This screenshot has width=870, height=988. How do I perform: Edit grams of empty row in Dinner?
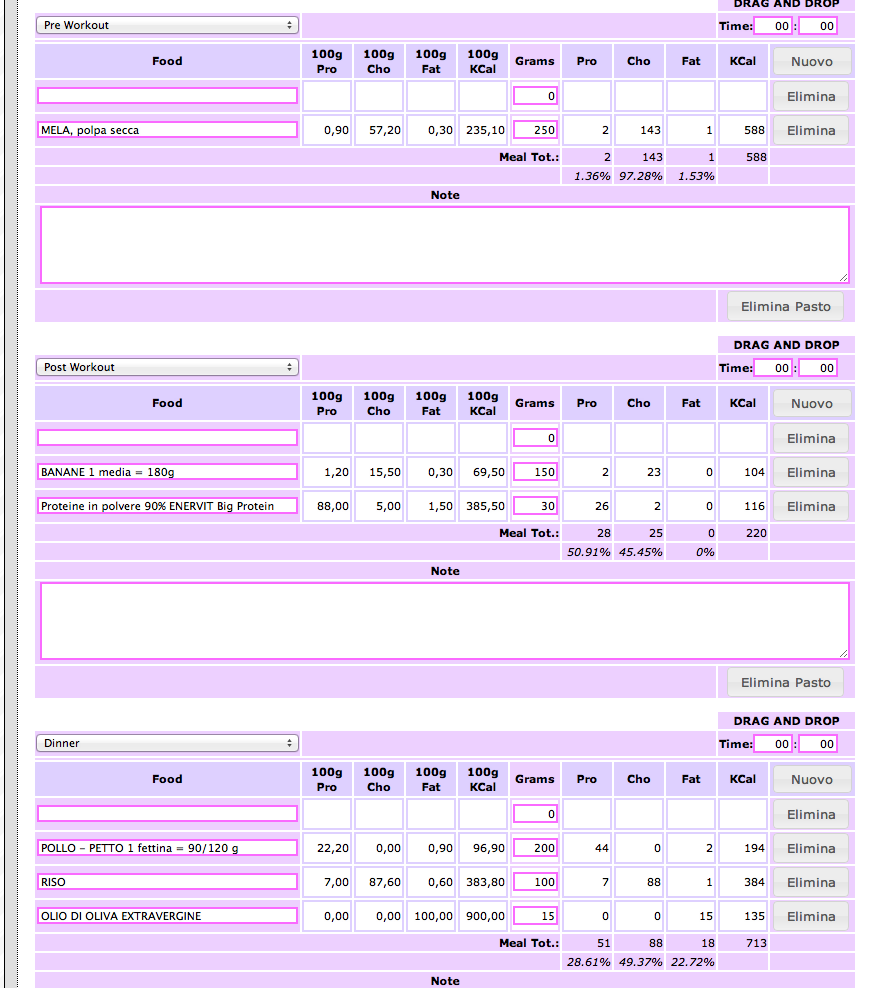coord(535,814)
